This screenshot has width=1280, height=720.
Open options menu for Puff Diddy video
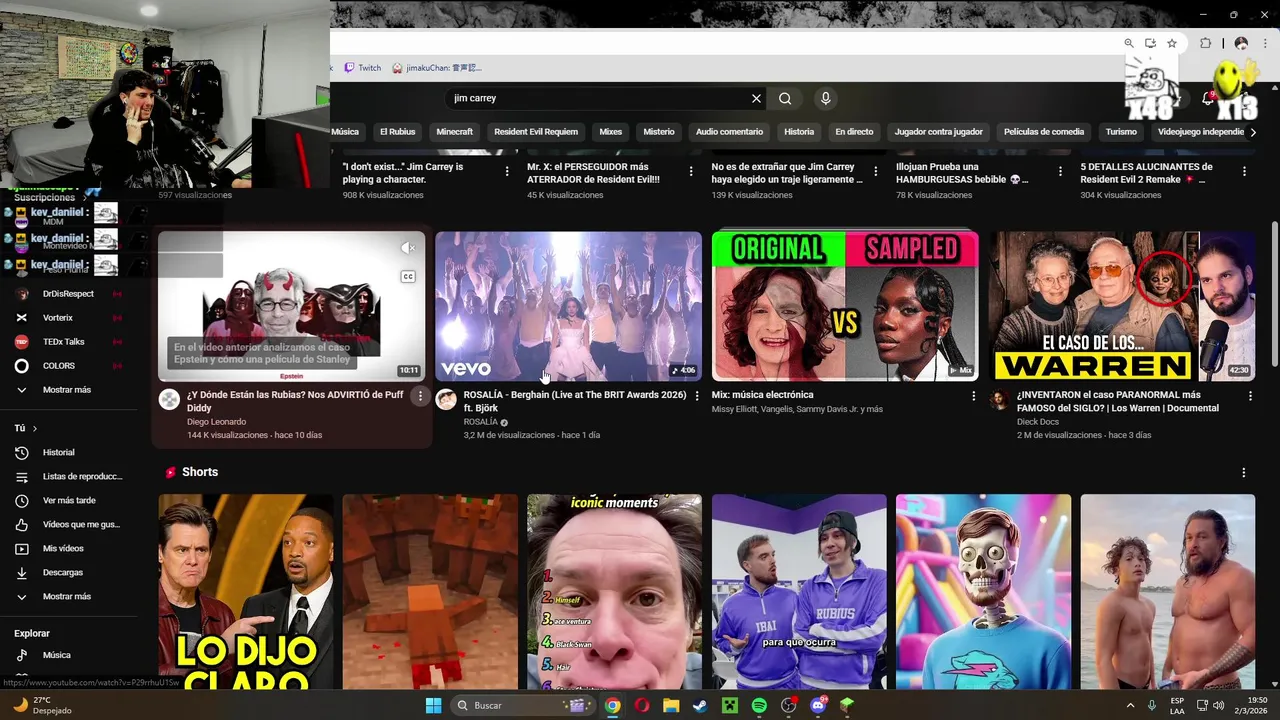tap(420, 396)
